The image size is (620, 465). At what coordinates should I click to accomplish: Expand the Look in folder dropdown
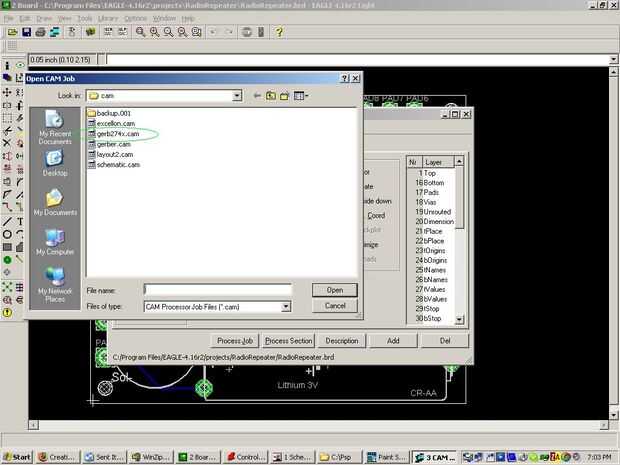[x=237, y=96]
